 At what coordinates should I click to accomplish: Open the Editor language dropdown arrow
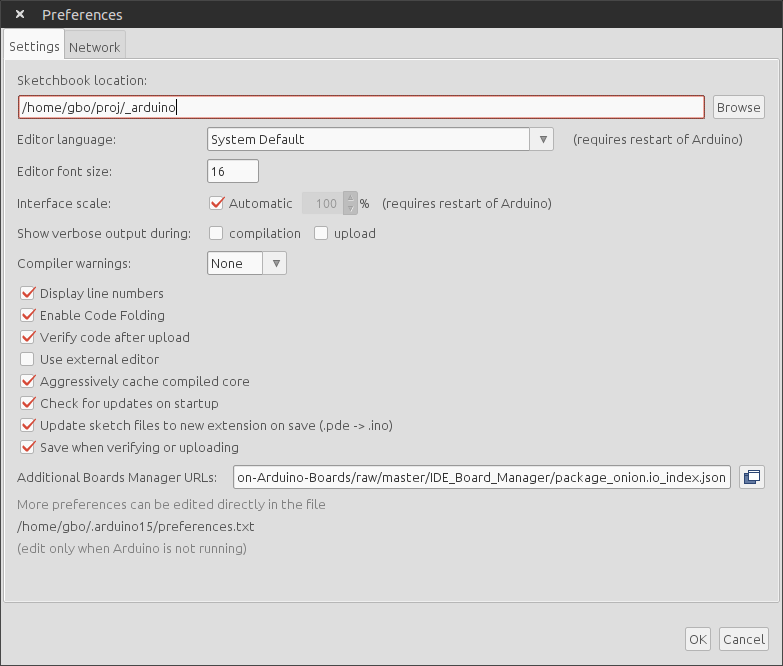pos(542,139)
